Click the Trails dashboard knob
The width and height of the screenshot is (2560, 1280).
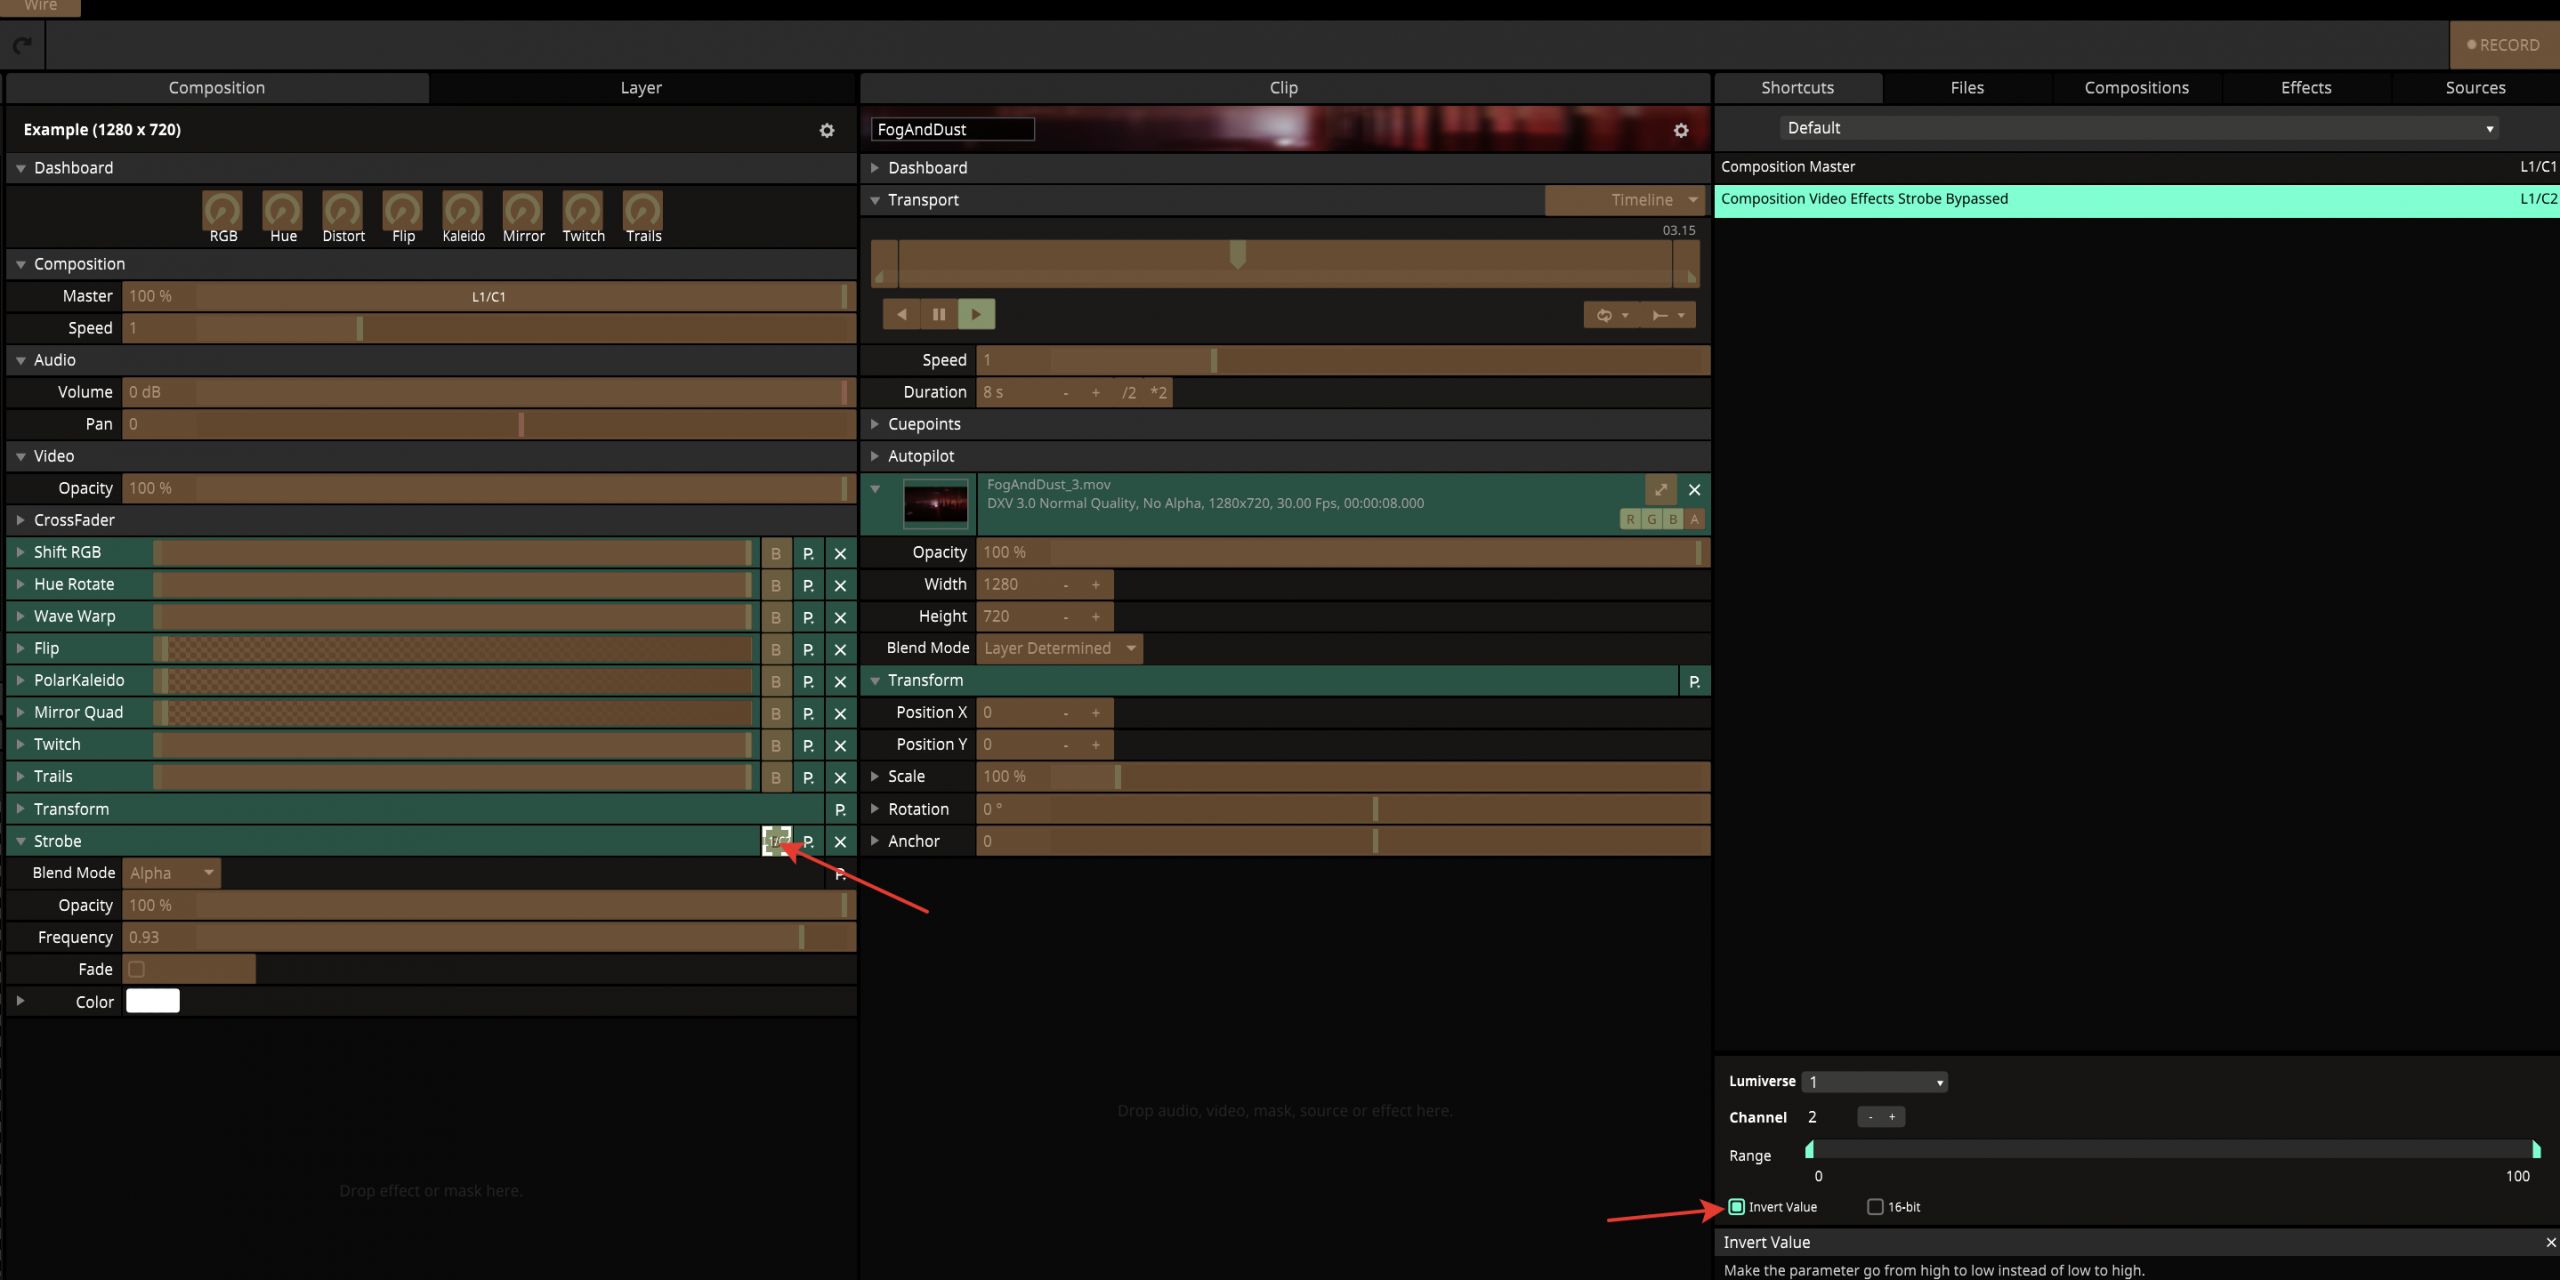coord(643,210)
